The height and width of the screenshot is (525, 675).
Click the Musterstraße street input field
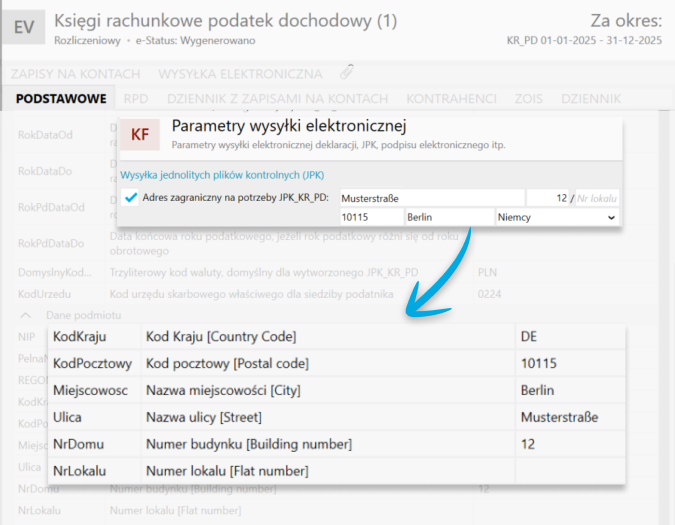point(430,198)
